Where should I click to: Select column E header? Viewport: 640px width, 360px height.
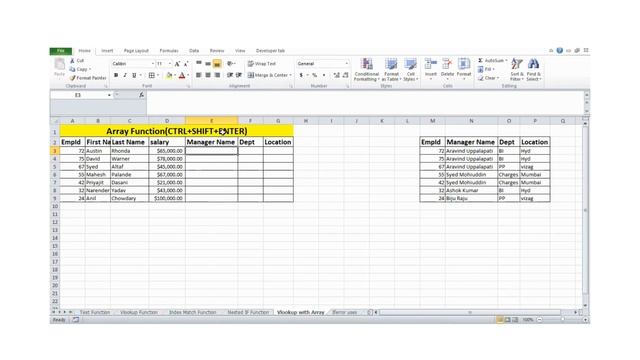click(x=211, y=121)
